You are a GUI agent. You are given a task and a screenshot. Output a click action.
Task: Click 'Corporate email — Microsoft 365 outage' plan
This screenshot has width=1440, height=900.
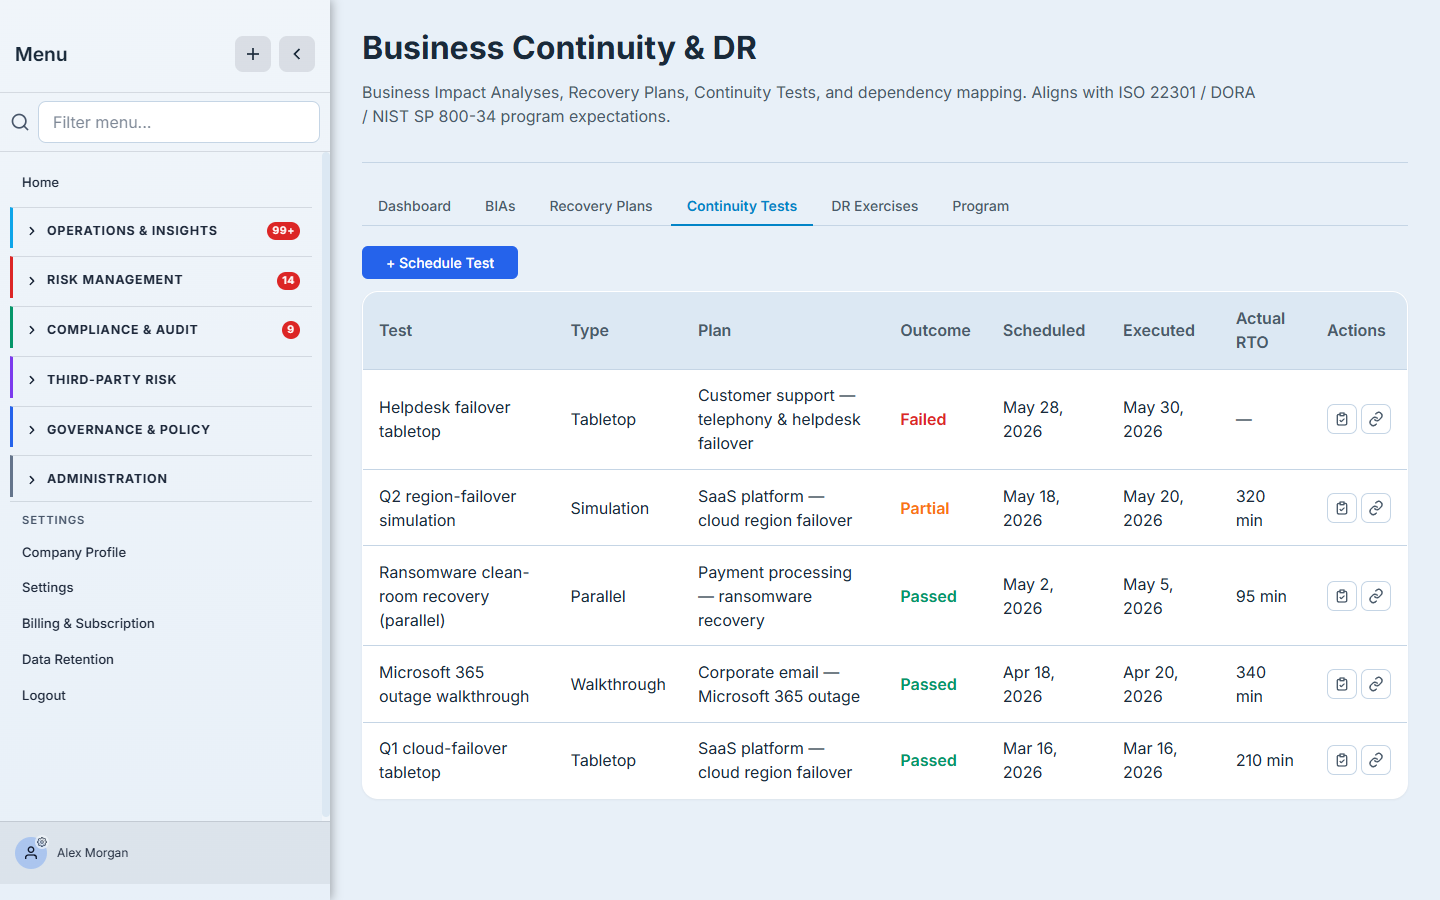[779, 684]
